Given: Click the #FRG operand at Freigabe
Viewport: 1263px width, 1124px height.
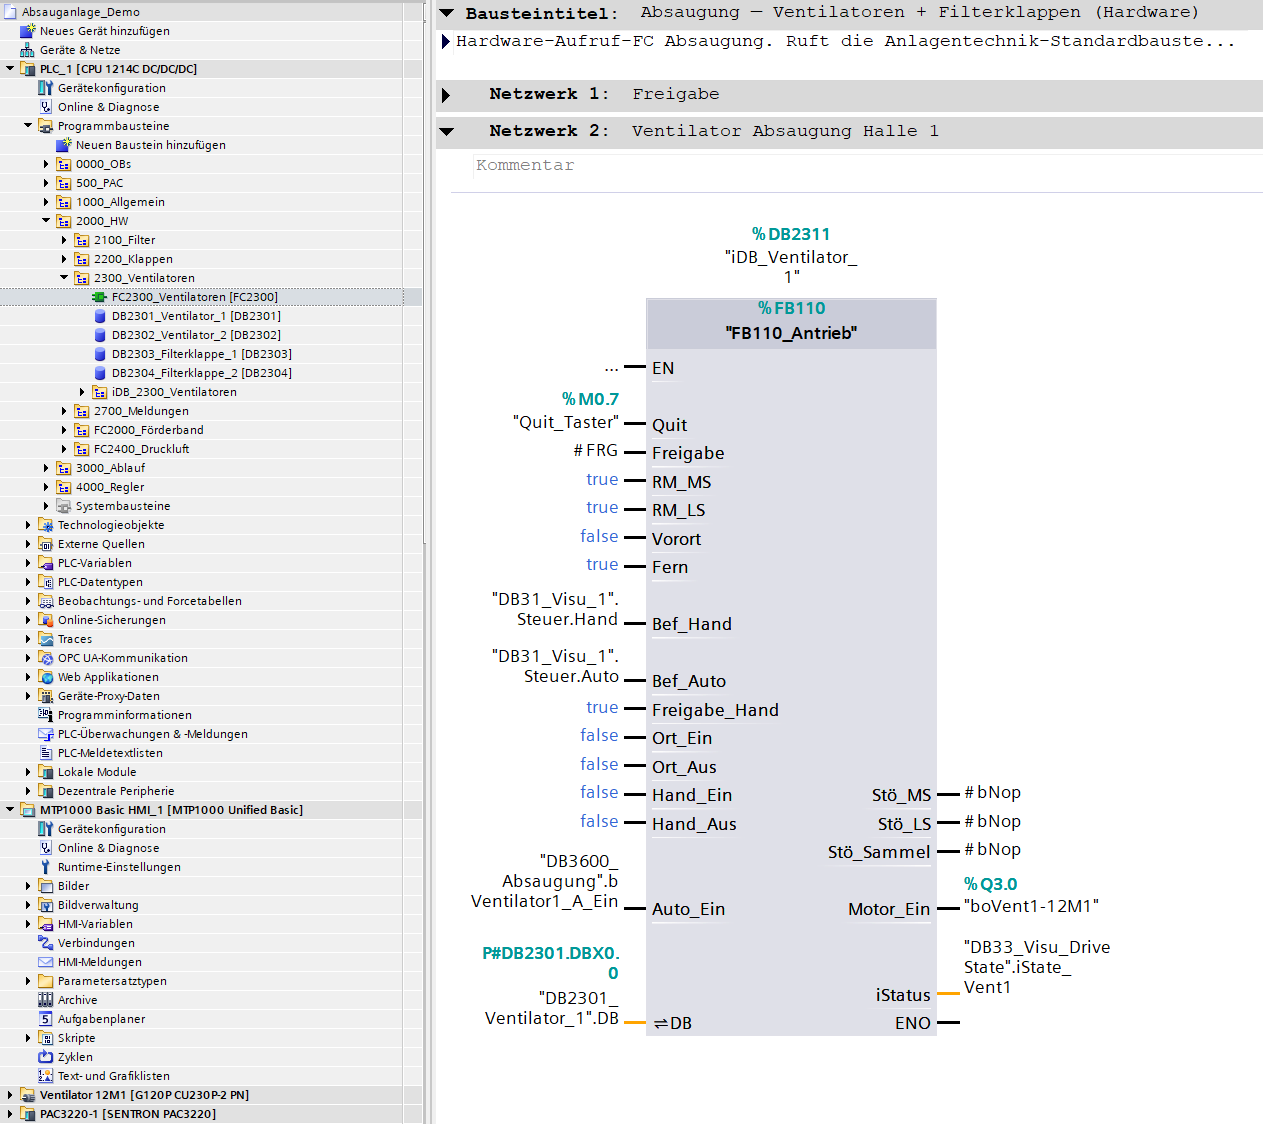Looking at the screenshot, I should (596, 451).
